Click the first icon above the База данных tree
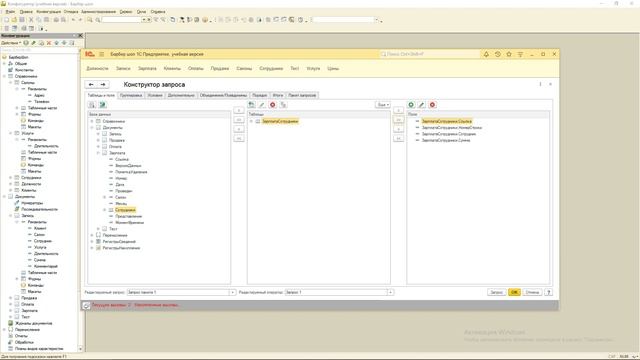This screenshot has height=360, width=640. click(92, 105)
